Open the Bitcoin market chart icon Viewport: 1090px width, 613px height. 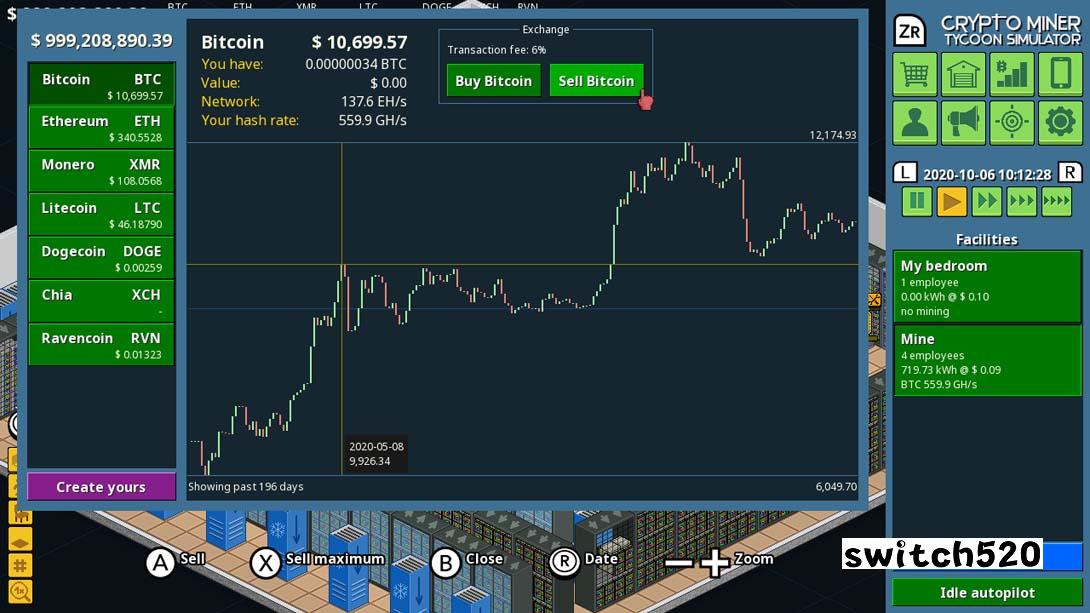pyautogui.click(x=1011, y=74)
